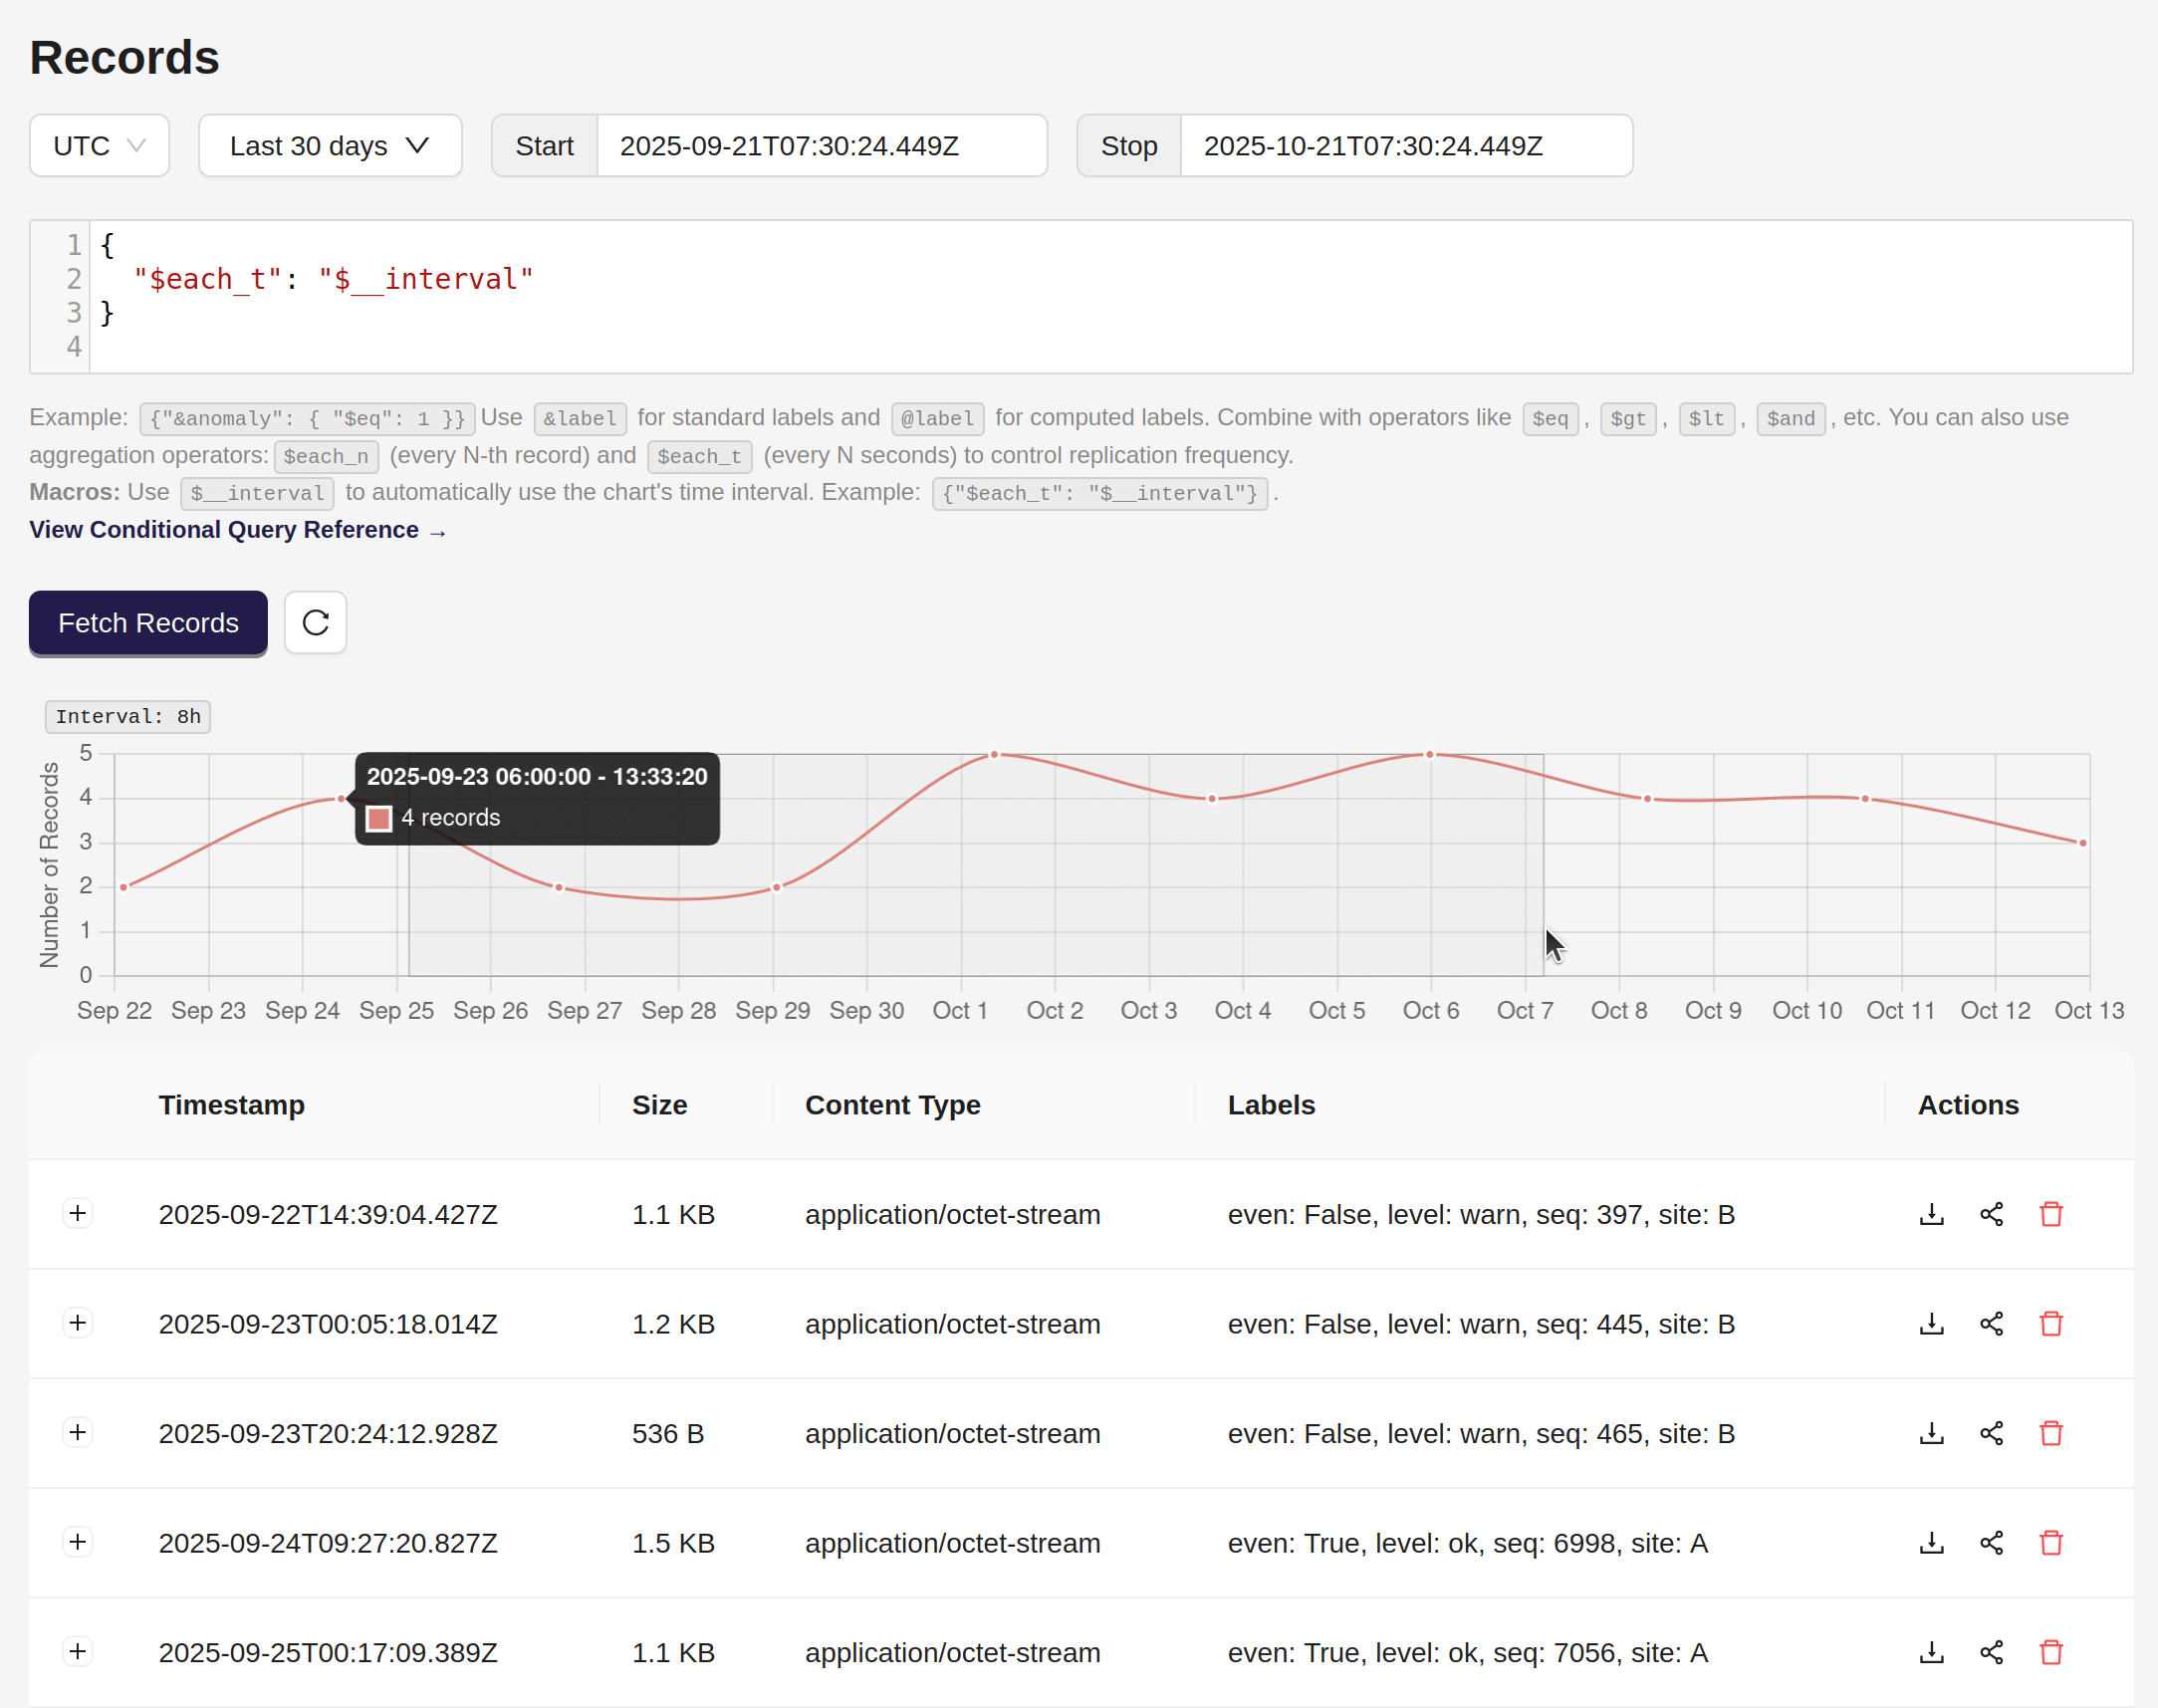
Task: Expand the 2025-09-22T14:39:04 record row
Action: (78, 1213)
